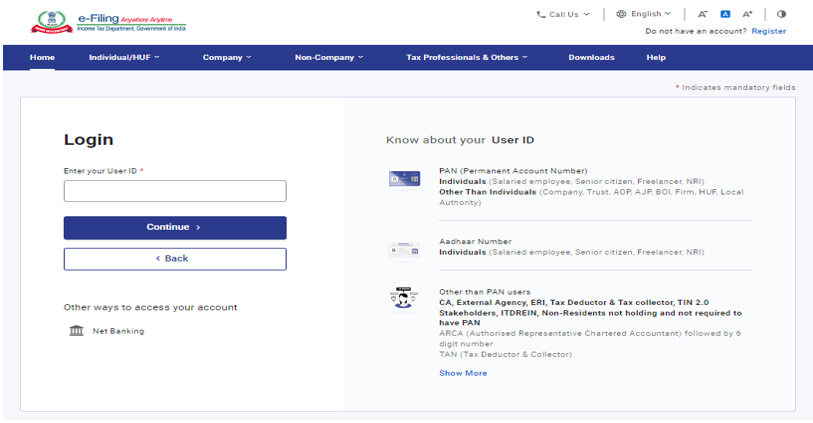Click the e-Filing Income Tax Department logo
Viewport: 813px width, 423px height.
[108, 22]
